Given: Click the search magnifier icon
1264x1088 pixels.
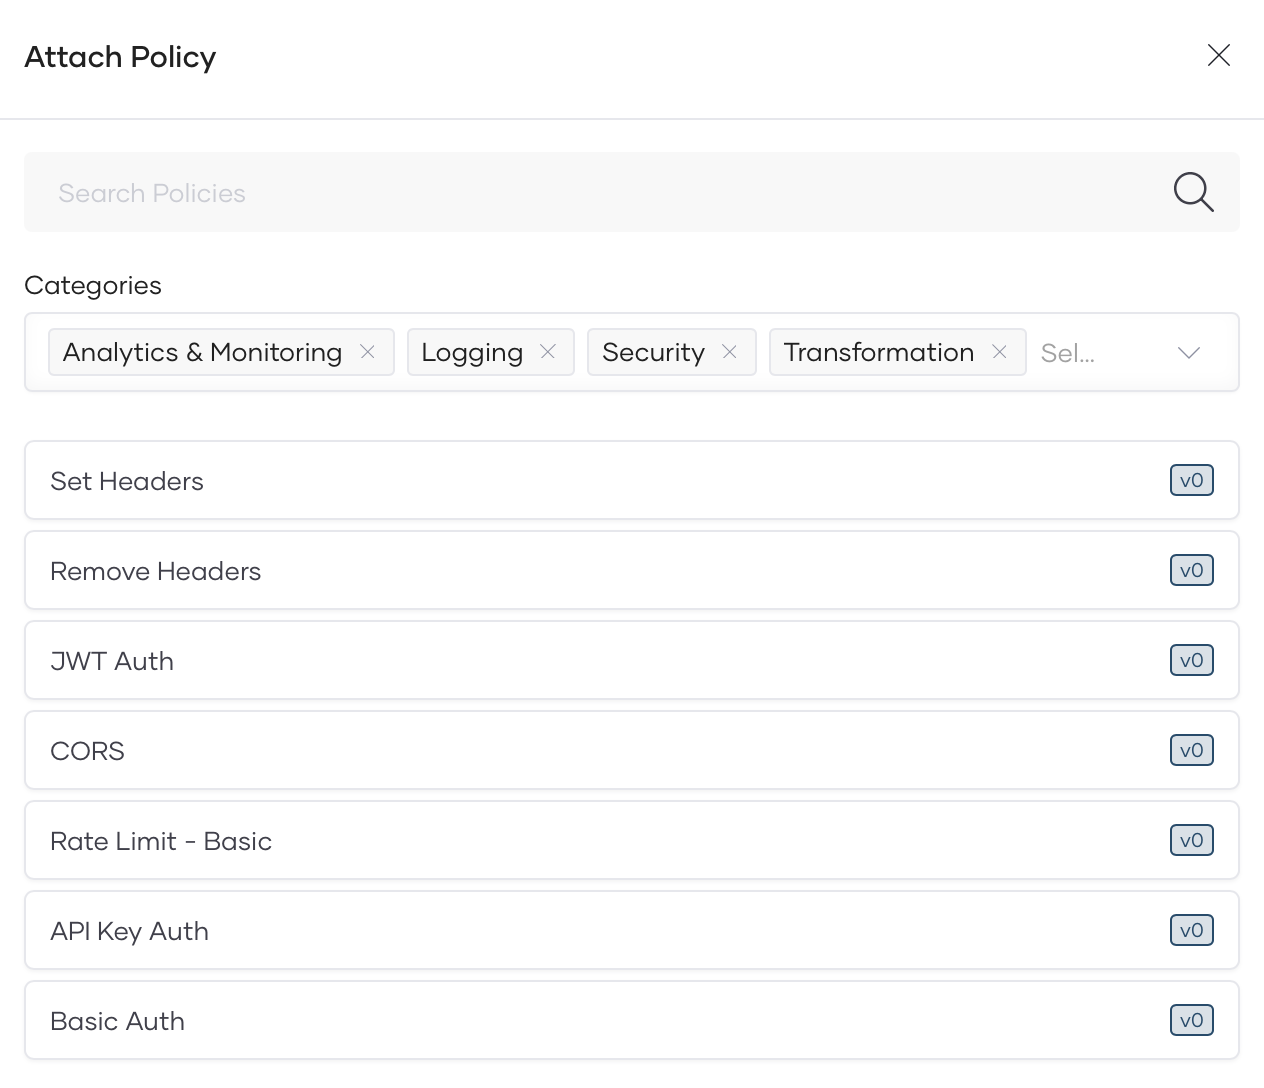Looking at the screenshot, I should click(1193, 192).
